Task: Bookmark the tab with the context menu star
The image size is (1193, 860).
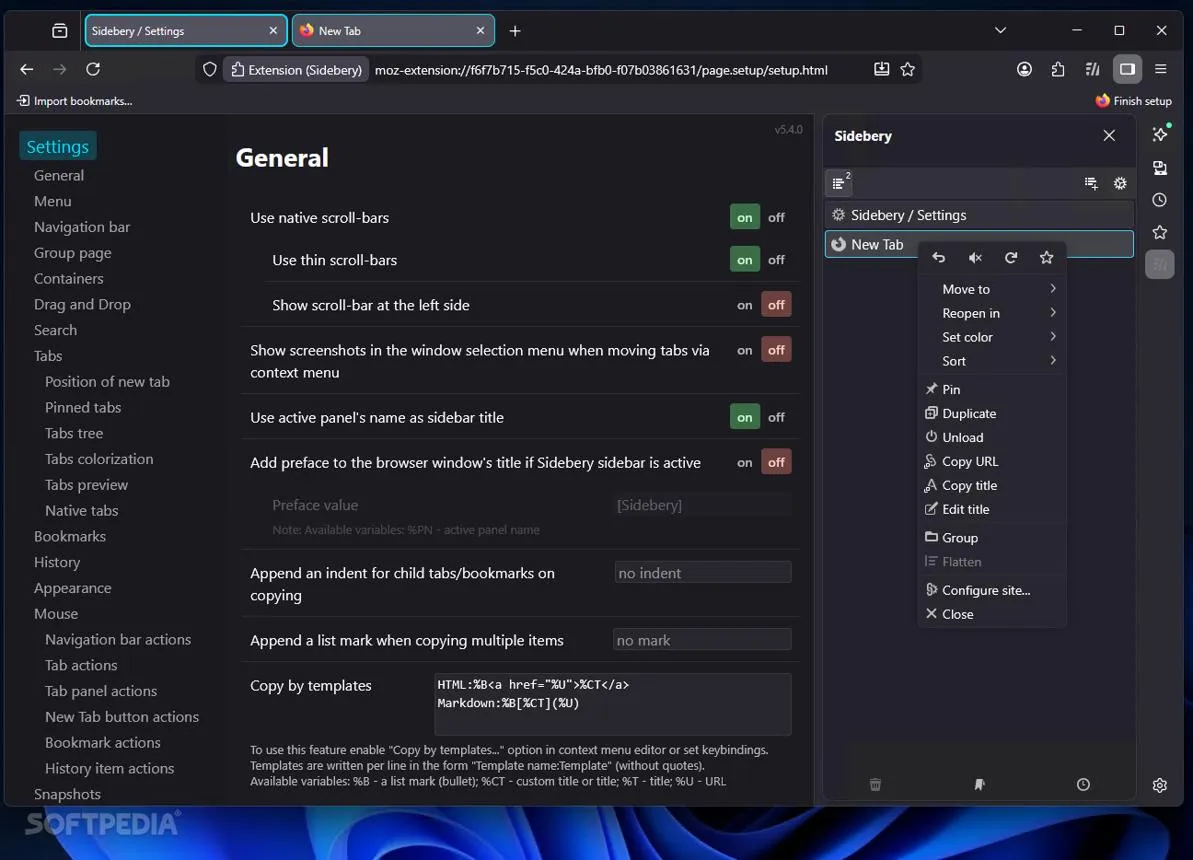Action: [1047, 258]
